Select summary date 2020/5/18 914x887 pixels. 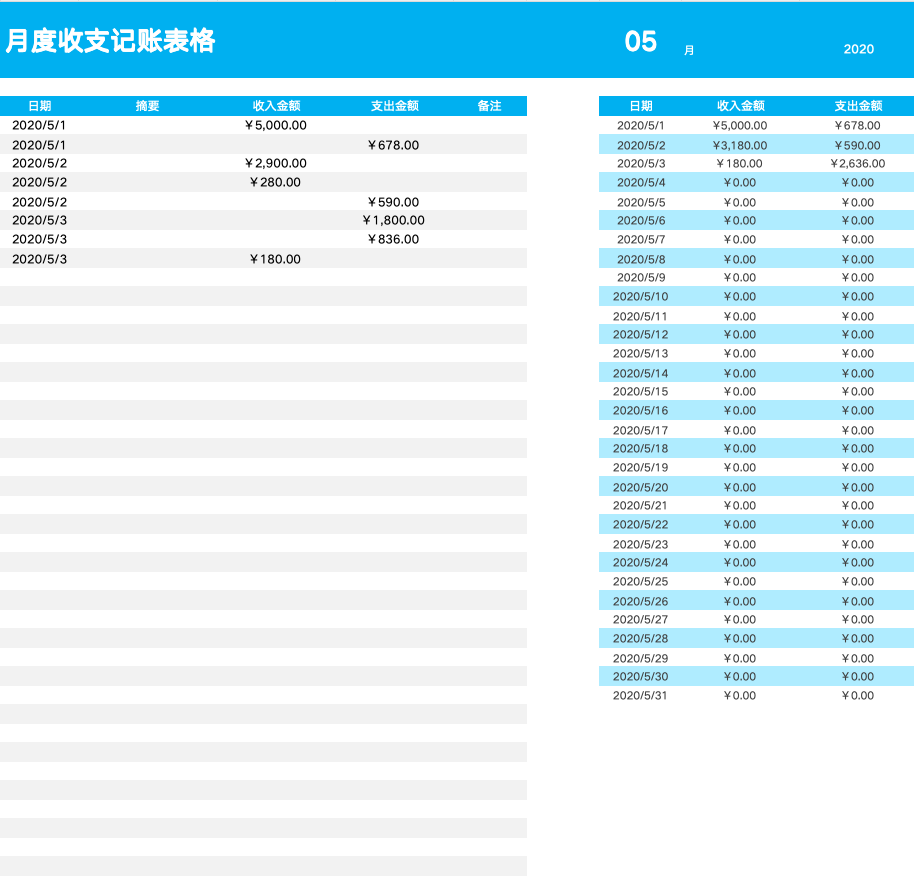[x=641, y=449]
